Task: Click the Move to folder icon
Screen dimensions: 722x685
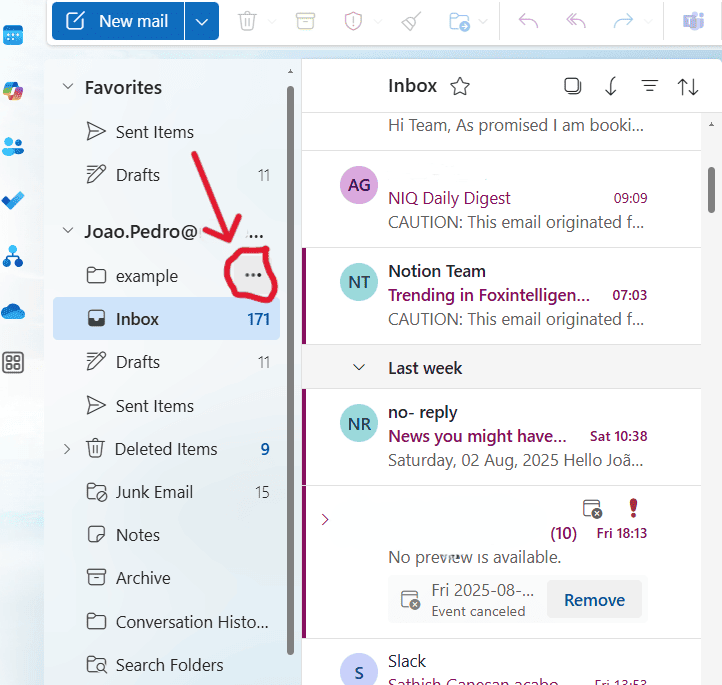Action: coord(459,21)
